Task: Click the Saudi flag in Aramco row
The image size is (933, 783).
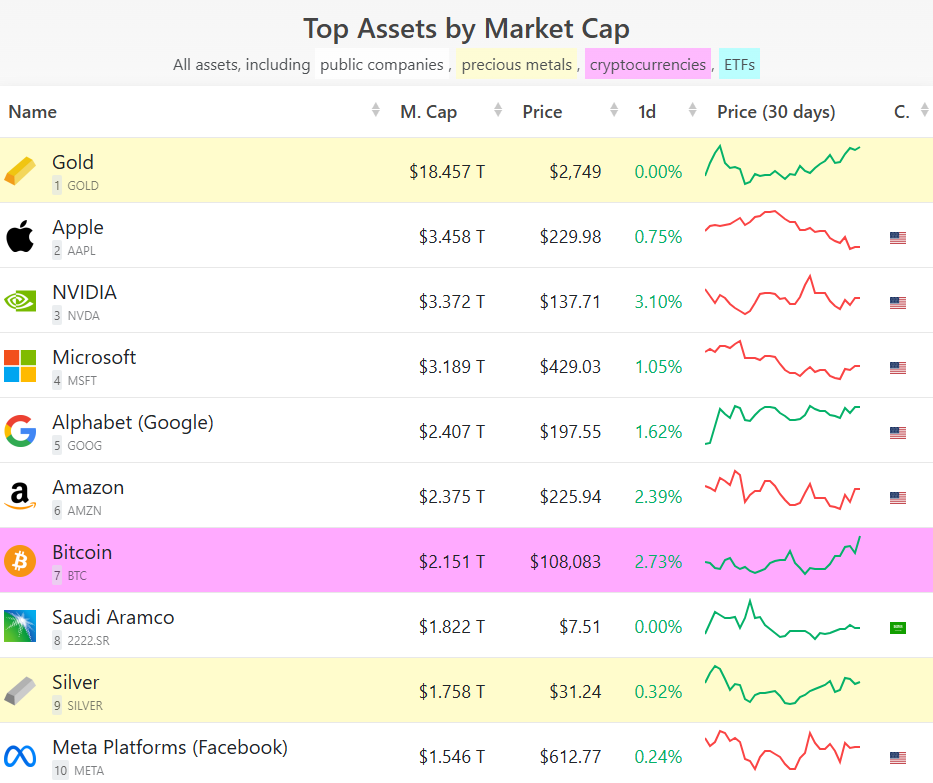Action: [898, 628]
